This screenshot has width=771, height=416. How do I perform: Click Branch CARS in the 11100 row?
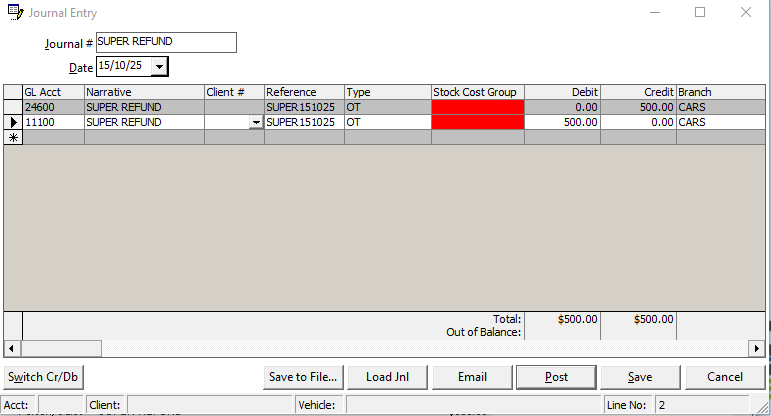721,122
